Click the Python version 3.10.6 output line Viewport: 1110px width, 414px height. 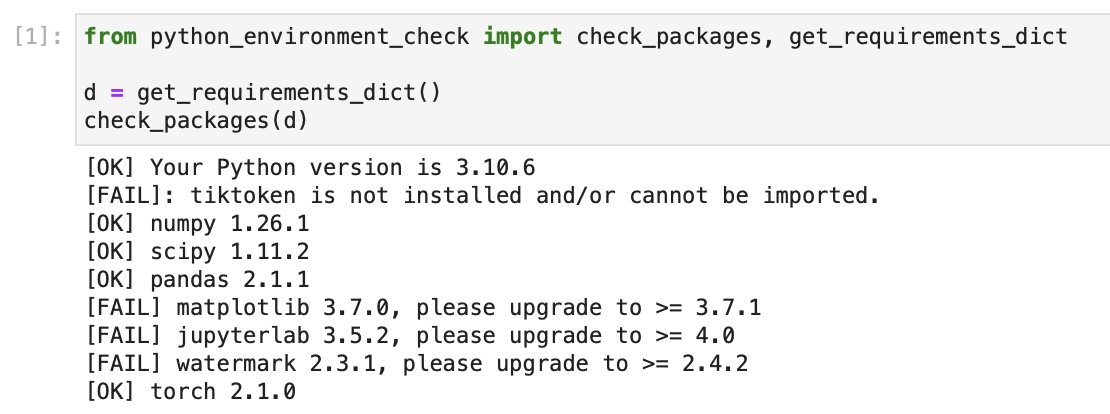coord(317,167)
